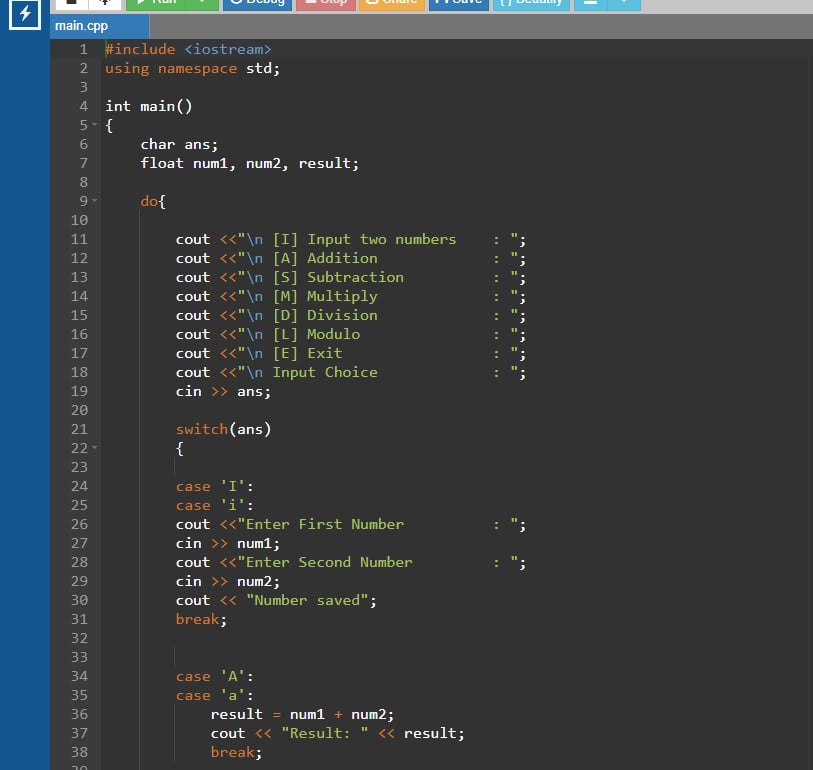
Task: Fold the switch block at line 22
Action: tap(95, 448)
